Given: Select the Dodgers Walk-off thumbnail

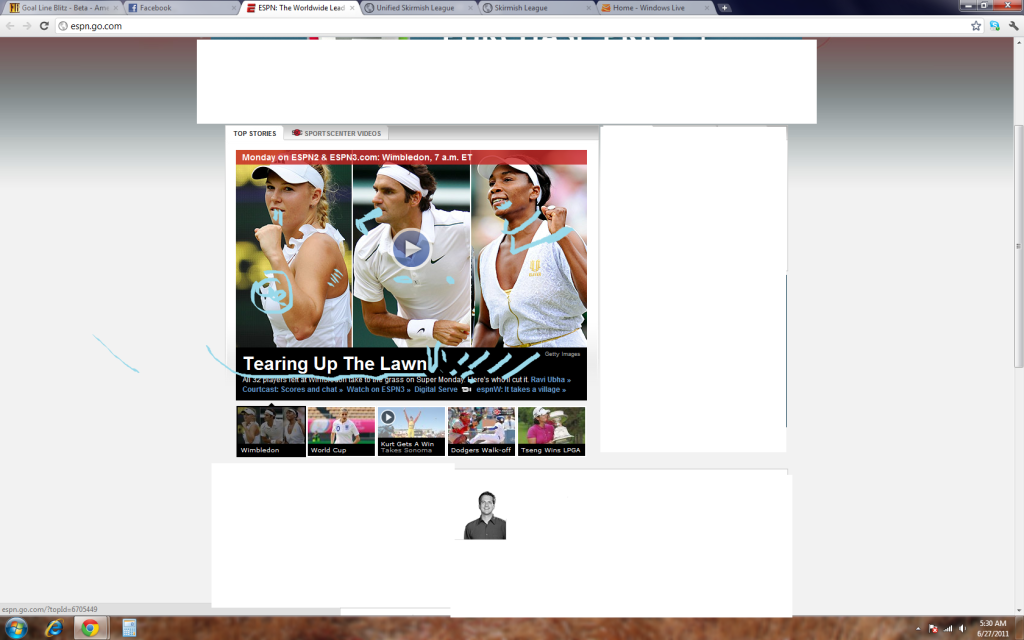Looking at the screenshot, I should [481, 431].
